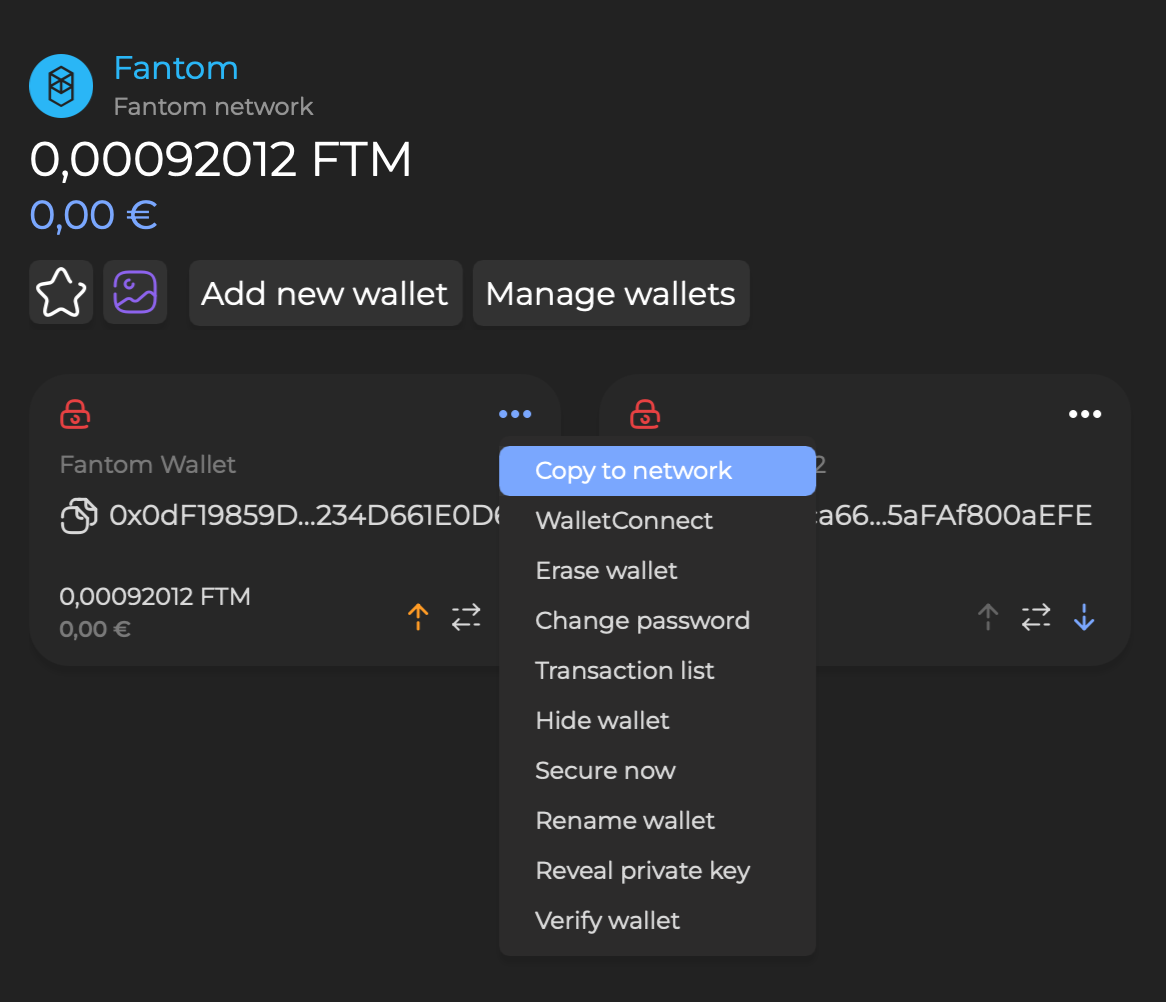The width and height of the screenshot is (1166, 1002).
Task: Click the Fantom title link
Action: click(175, 68)
